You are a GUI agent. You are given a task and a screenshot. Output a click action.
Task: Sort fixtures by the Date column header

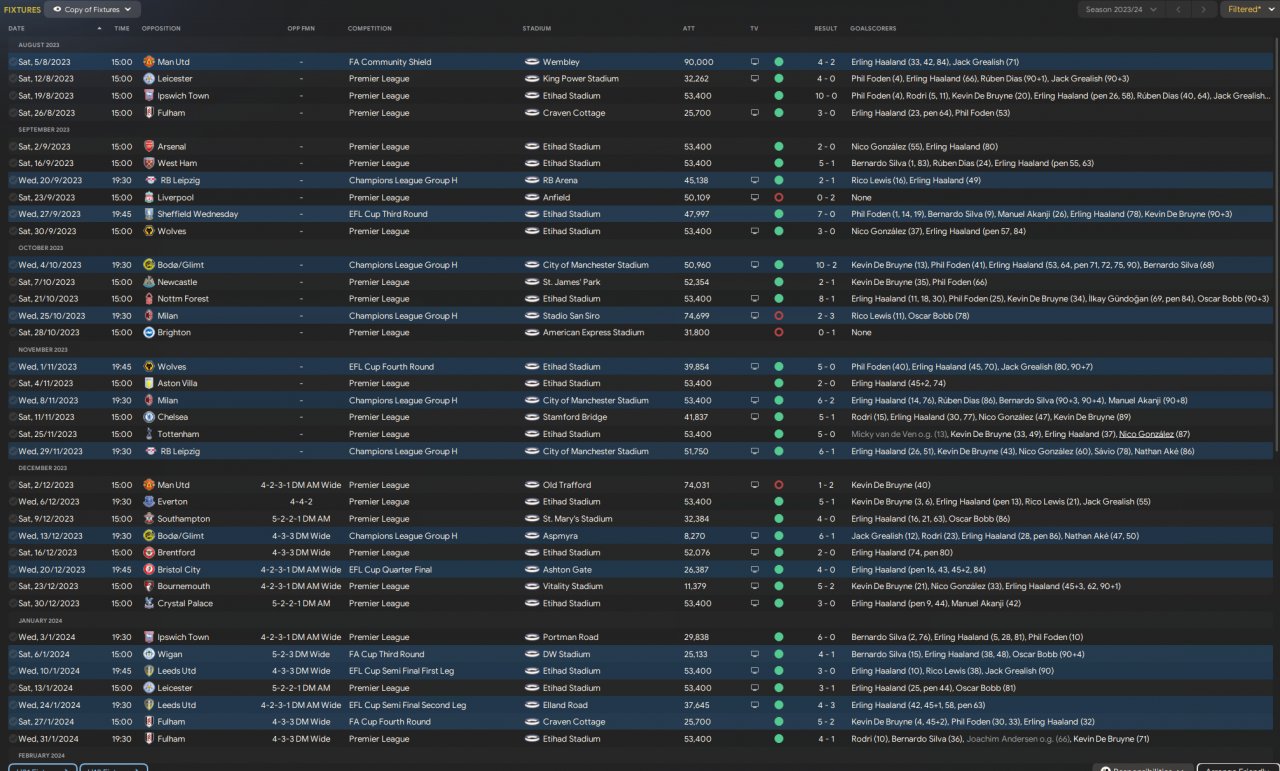pyautogui.click(x=16, y=28)
